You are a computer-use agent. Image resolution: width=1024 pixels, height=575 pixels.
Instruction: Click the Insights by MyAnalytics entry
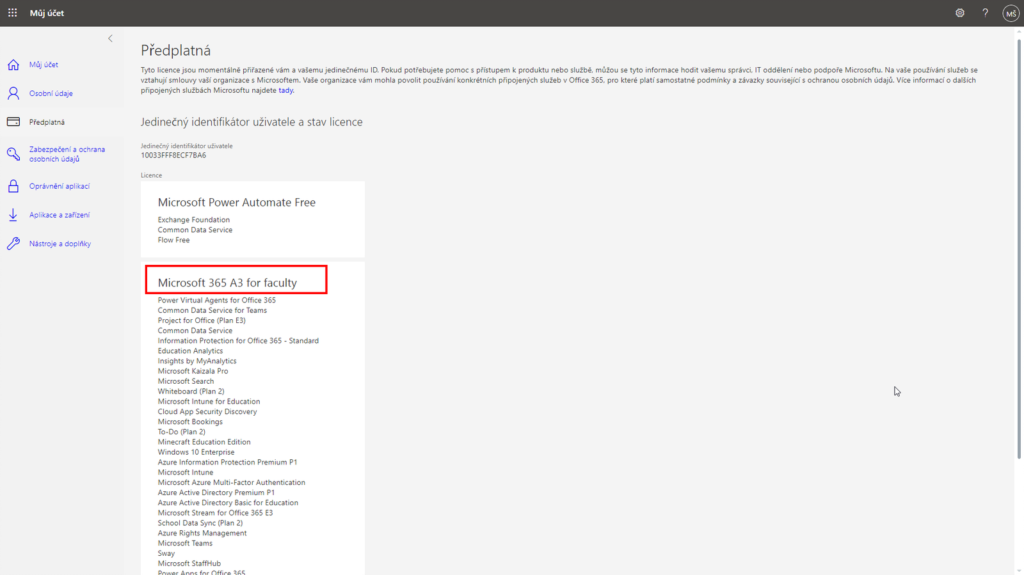coord(197,361)
